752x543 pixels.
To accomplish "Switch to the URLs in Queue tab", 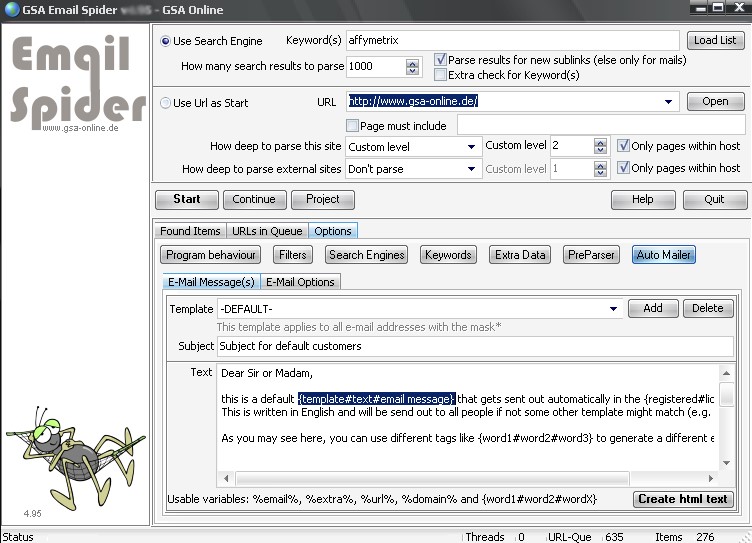I will click(267, 231).
